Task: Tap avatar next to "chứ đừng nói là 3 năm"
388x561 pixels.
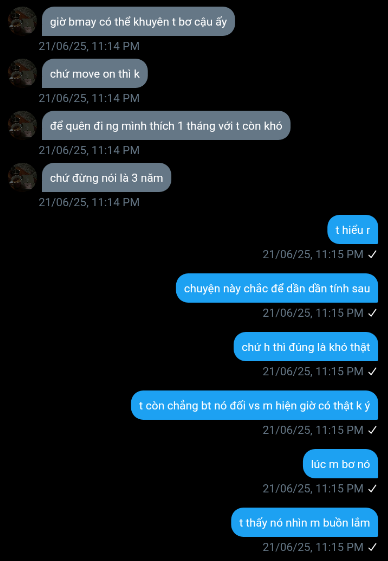Action: pos(22,177)
